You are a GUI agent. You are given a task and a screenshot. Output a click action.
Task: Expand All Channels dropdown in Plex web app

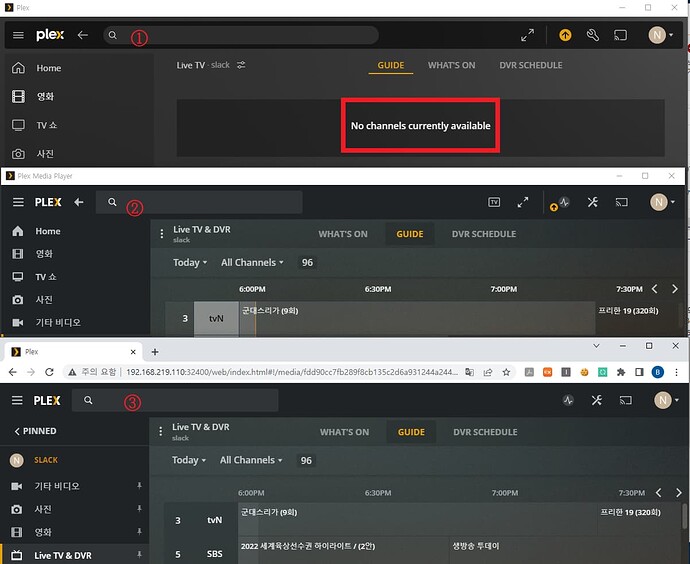251,460
